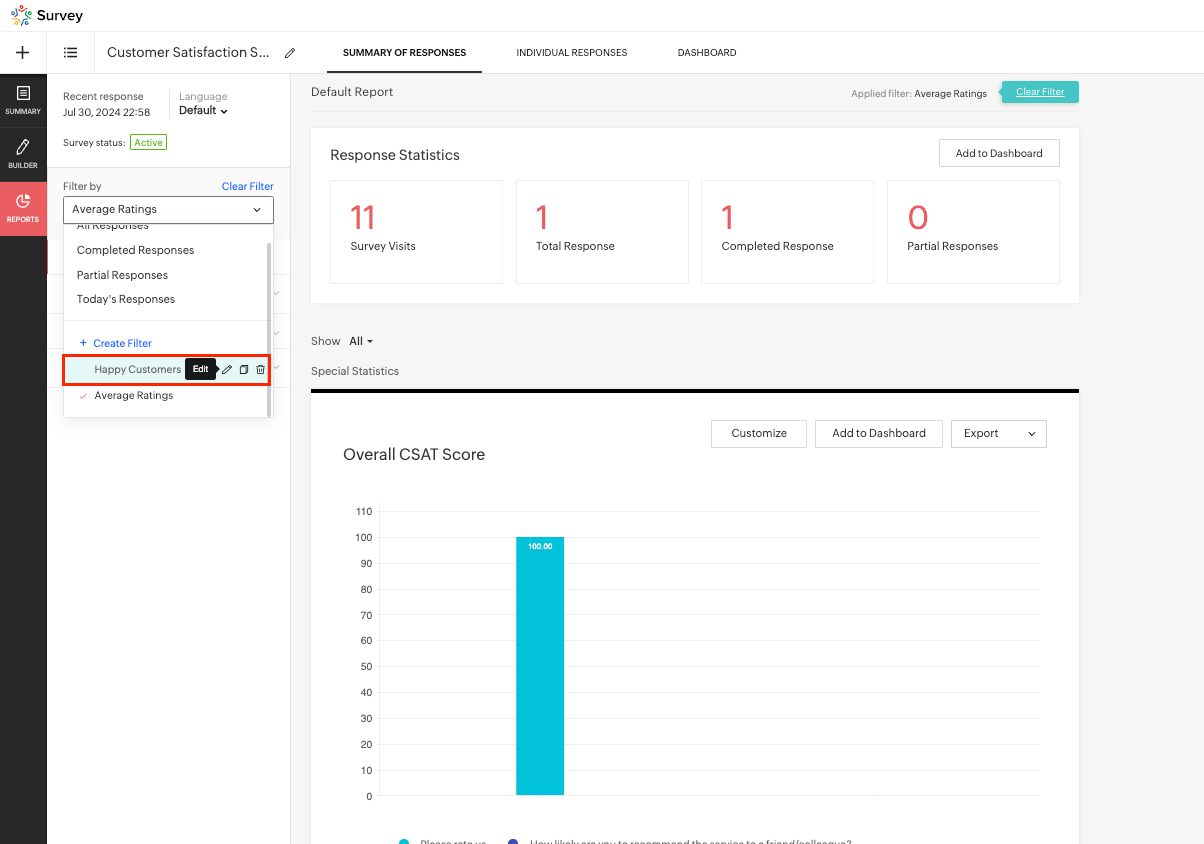Click the pencil icon next to survey title

click(290, 53)
